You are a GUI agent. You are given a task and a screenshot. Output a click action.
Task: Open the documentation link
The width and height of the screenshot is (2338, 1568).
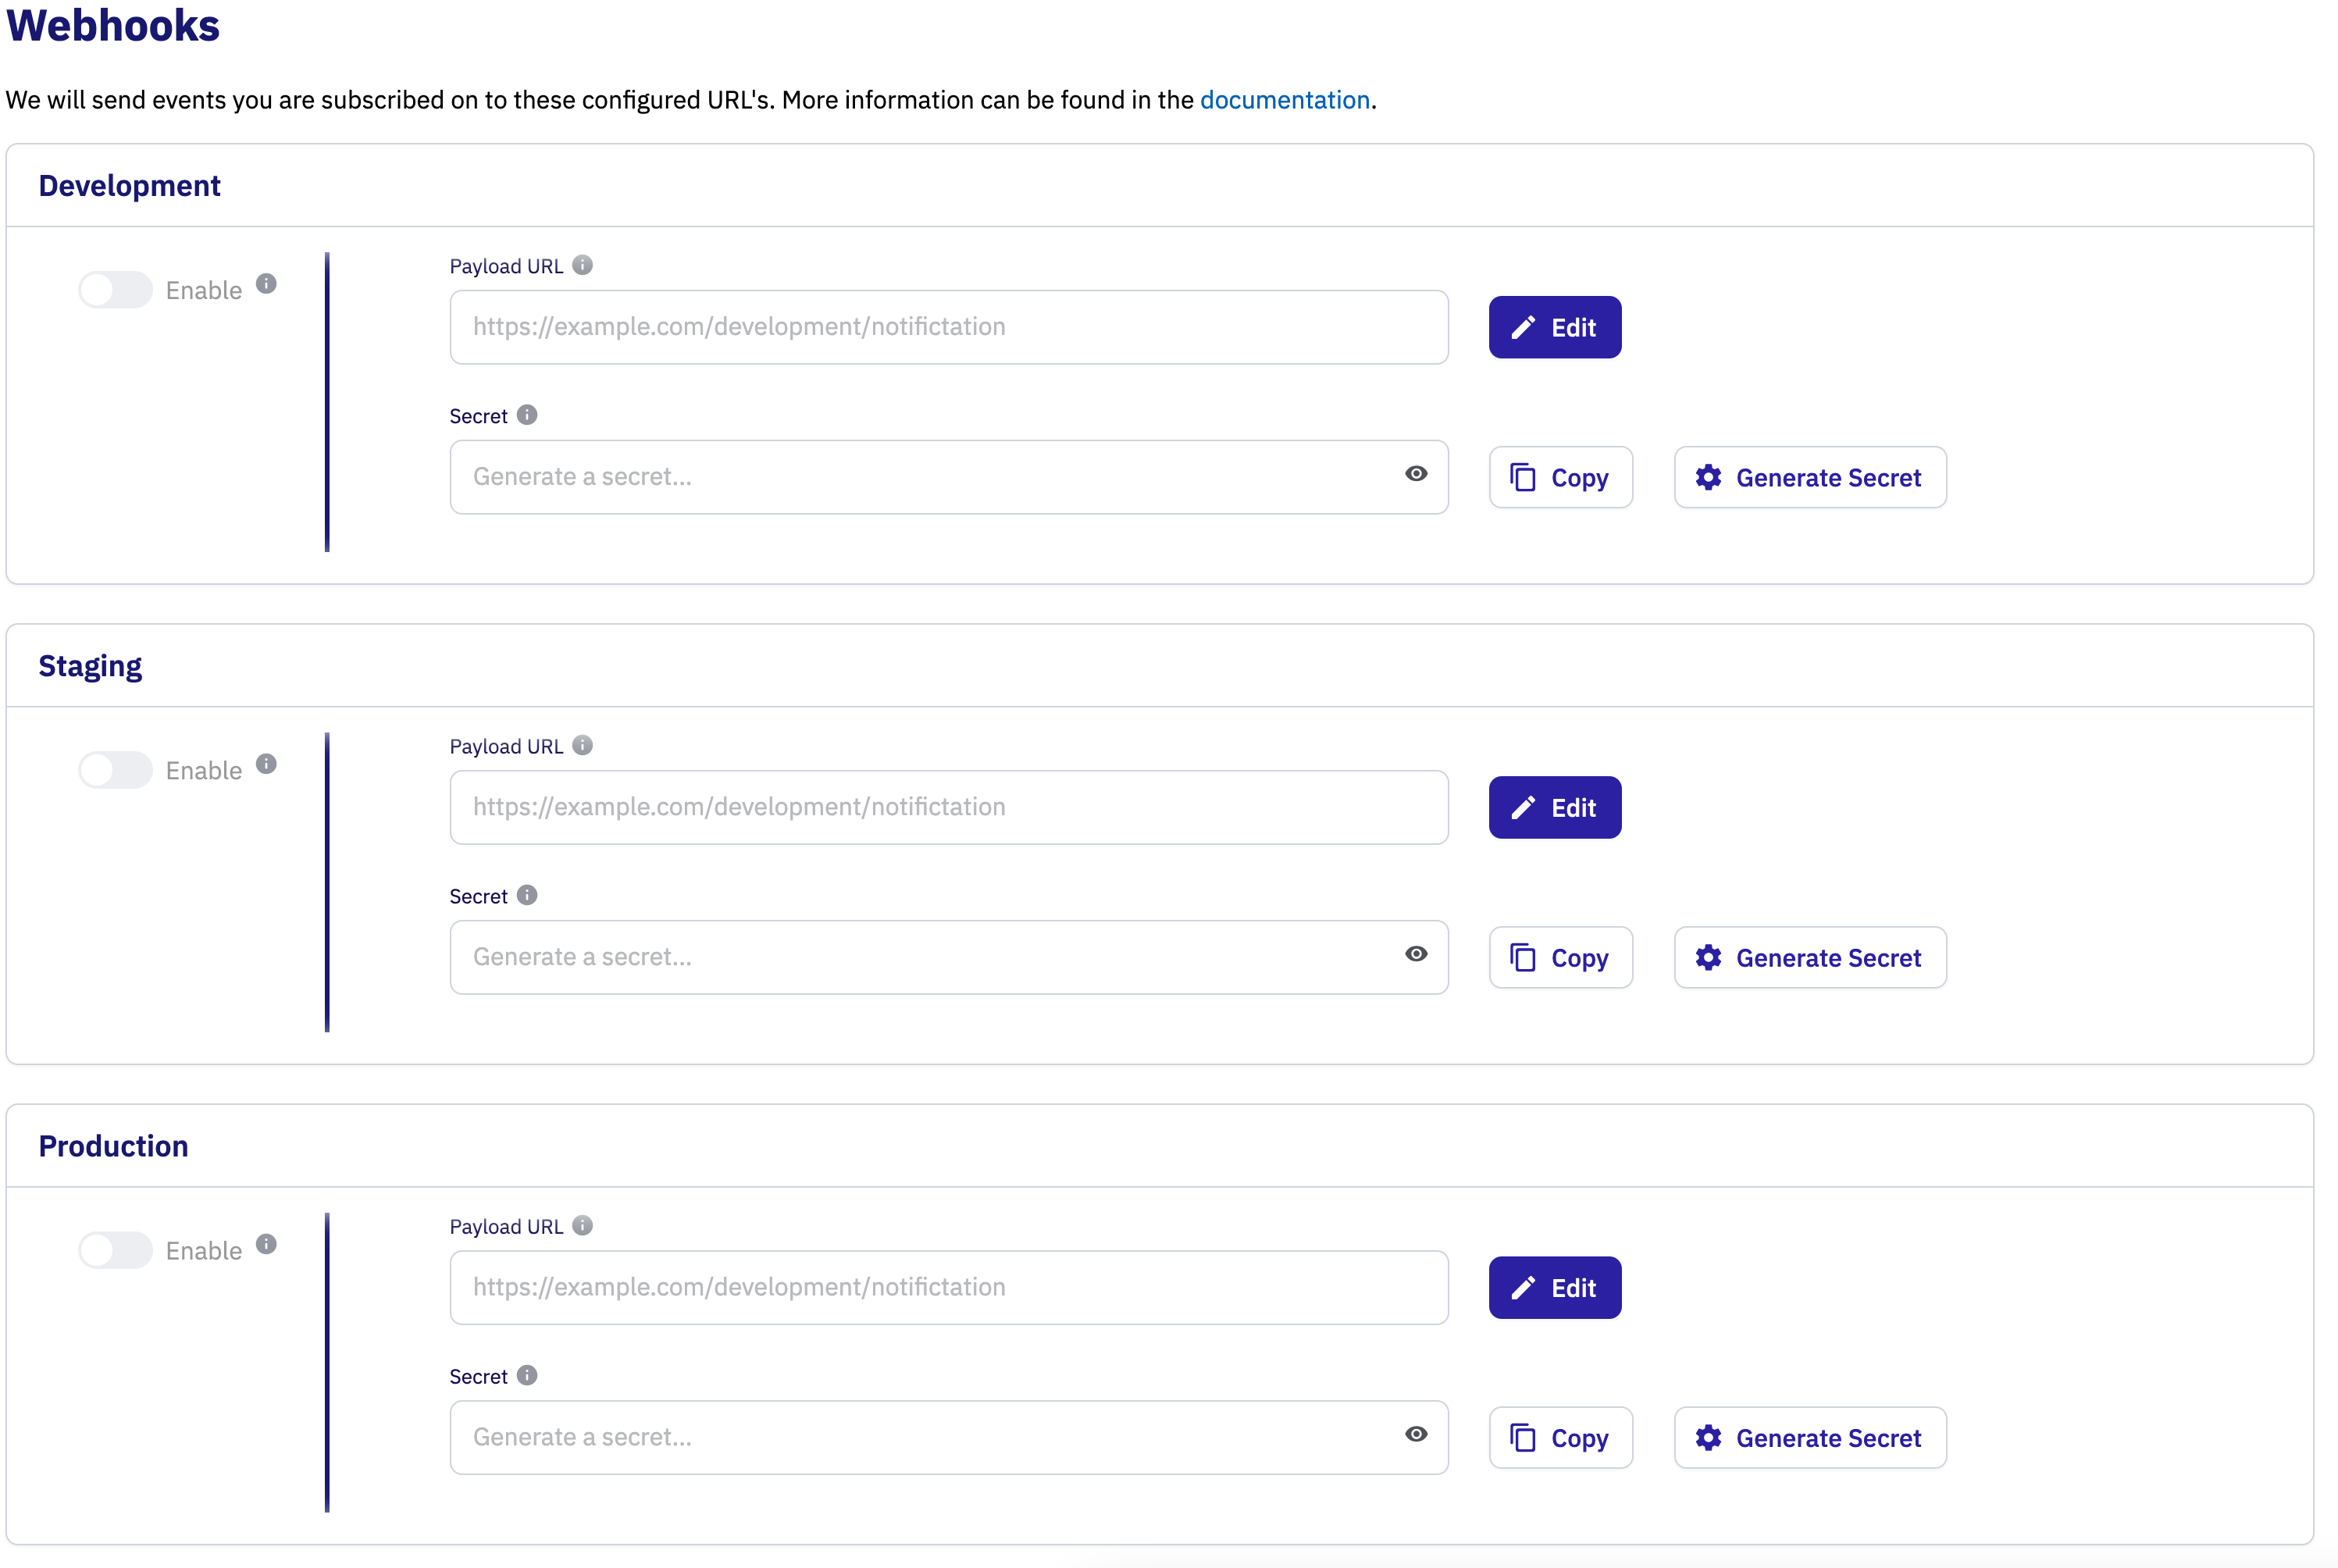[1284, 100]
